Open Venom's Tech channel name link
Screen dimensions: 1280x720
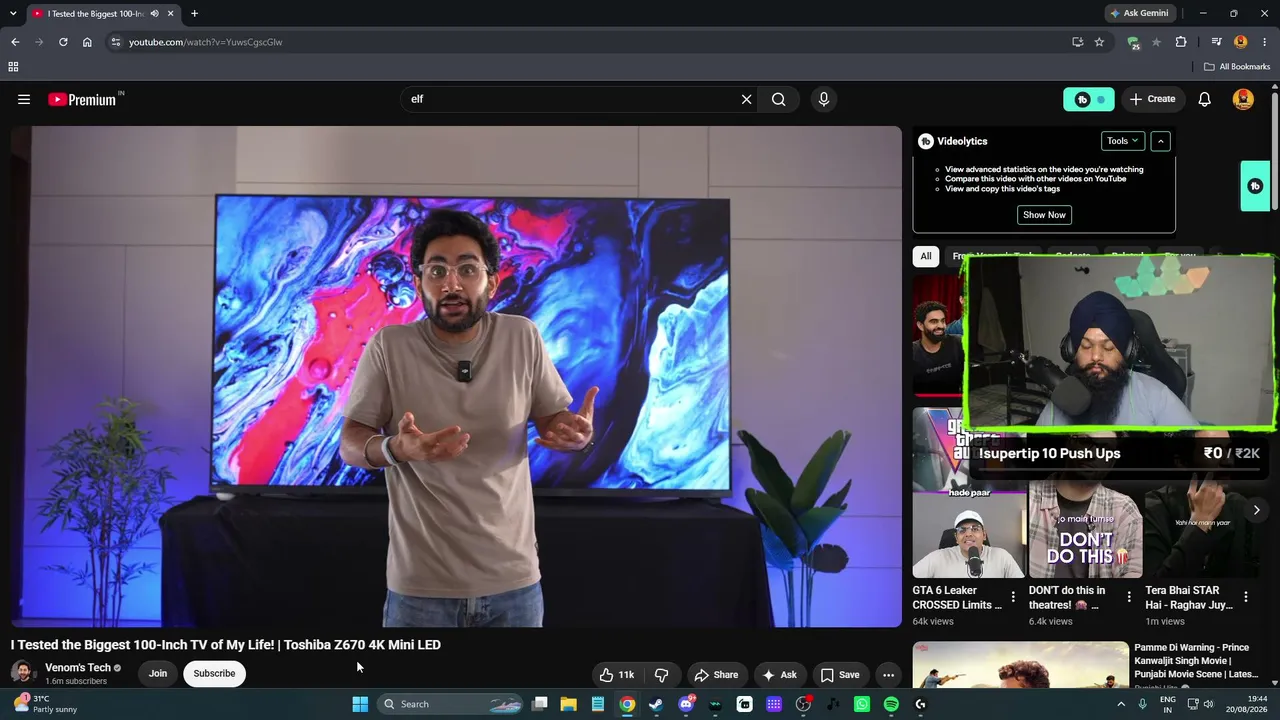click(78, 668)
